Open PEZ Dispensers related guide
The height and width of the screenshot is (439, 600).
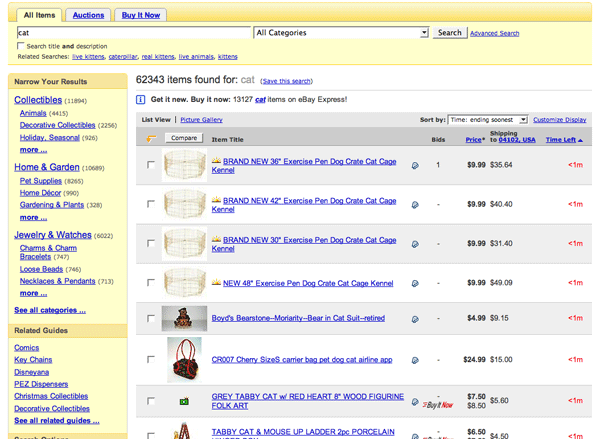41,384
